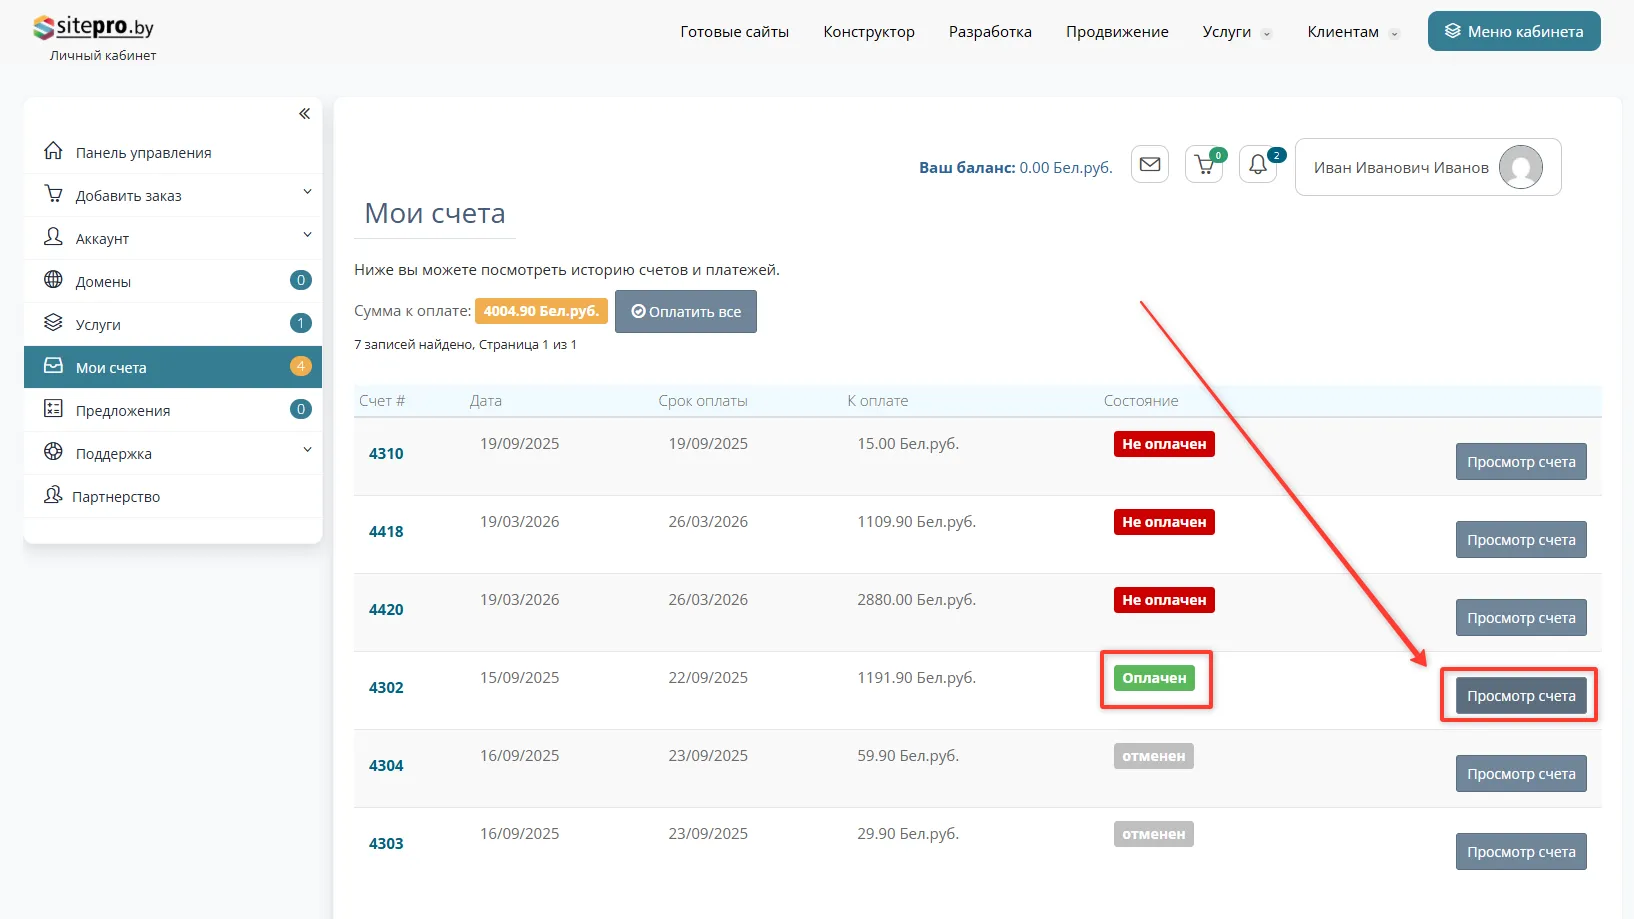Select Партнерство in the sidebar
Screen dimensions: 1634x919
(116, 497)
